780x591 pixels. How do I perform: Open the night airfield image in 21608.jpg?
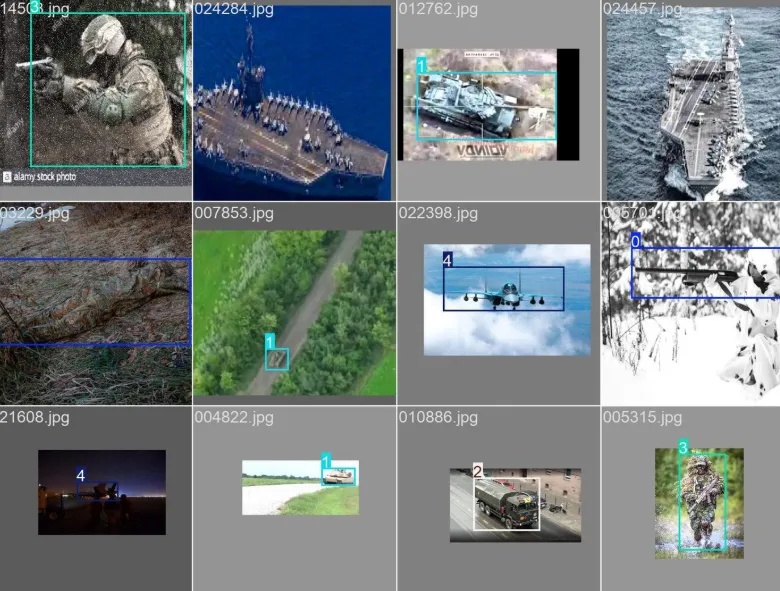pyautogui.click(x=102, y=492)
